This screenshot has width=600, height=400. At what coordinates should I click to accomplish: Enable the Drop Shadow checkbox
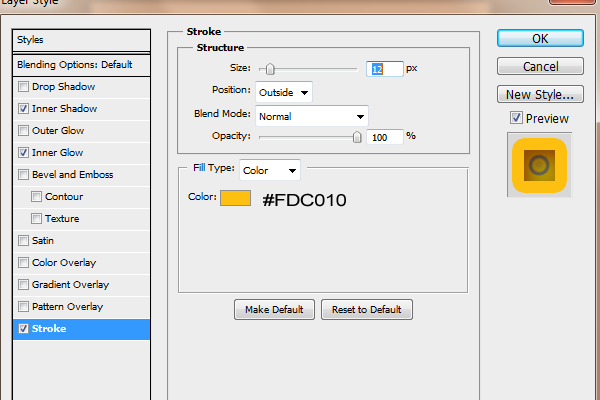tap(23, 87)
